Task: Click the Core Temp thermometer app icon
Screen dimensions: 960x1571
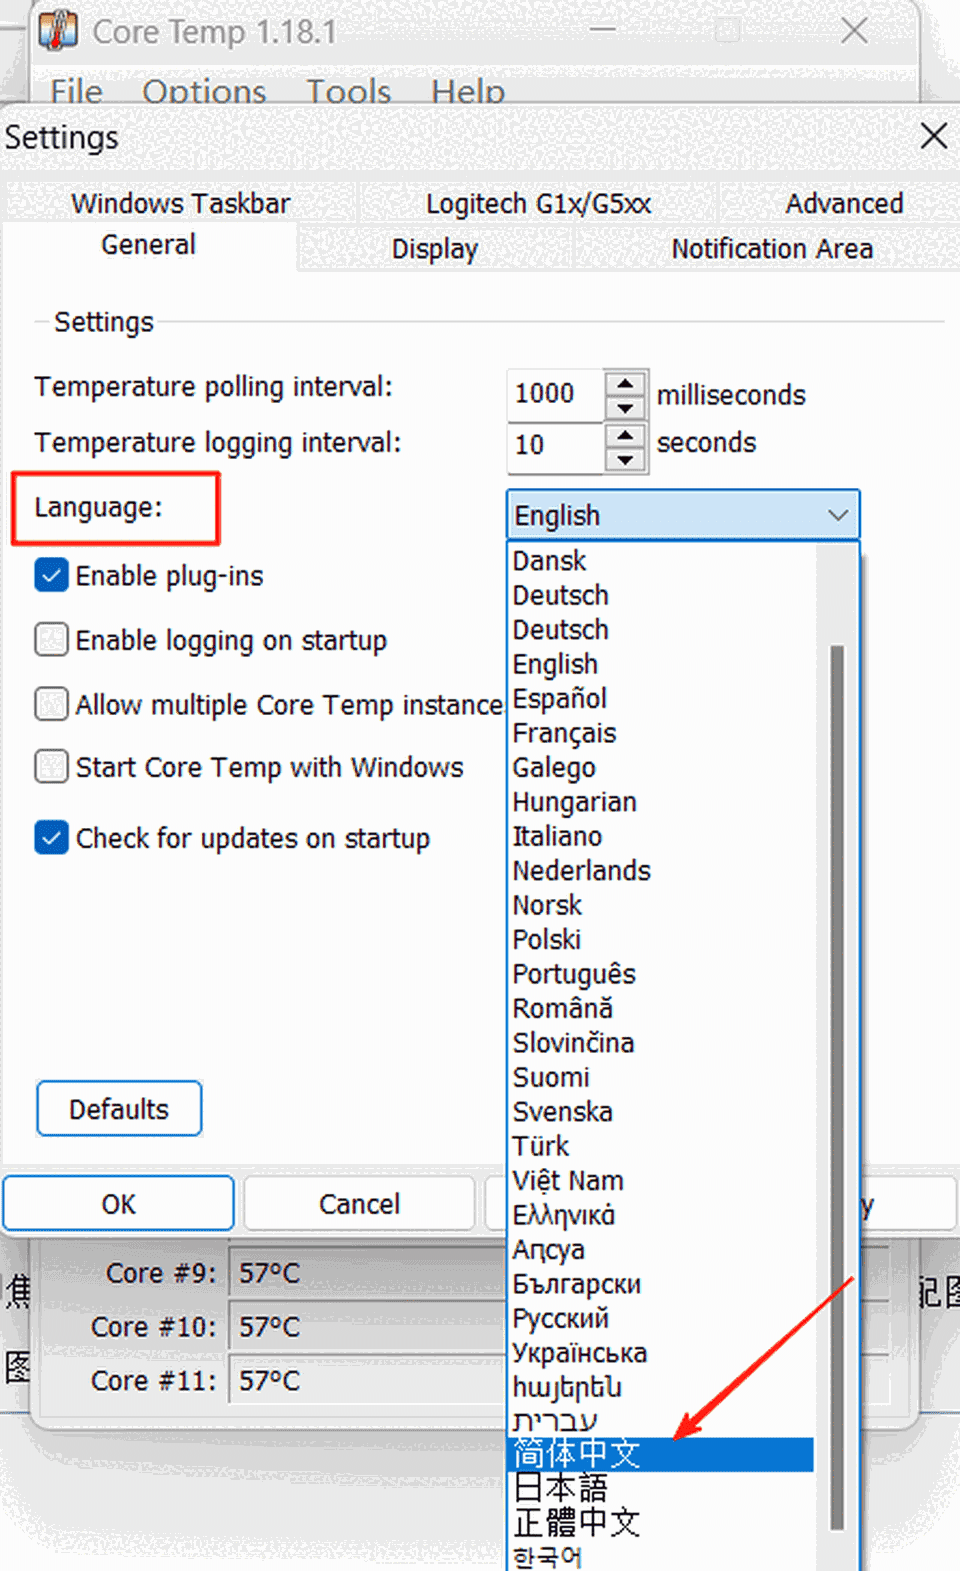Action: click(58, 30)
